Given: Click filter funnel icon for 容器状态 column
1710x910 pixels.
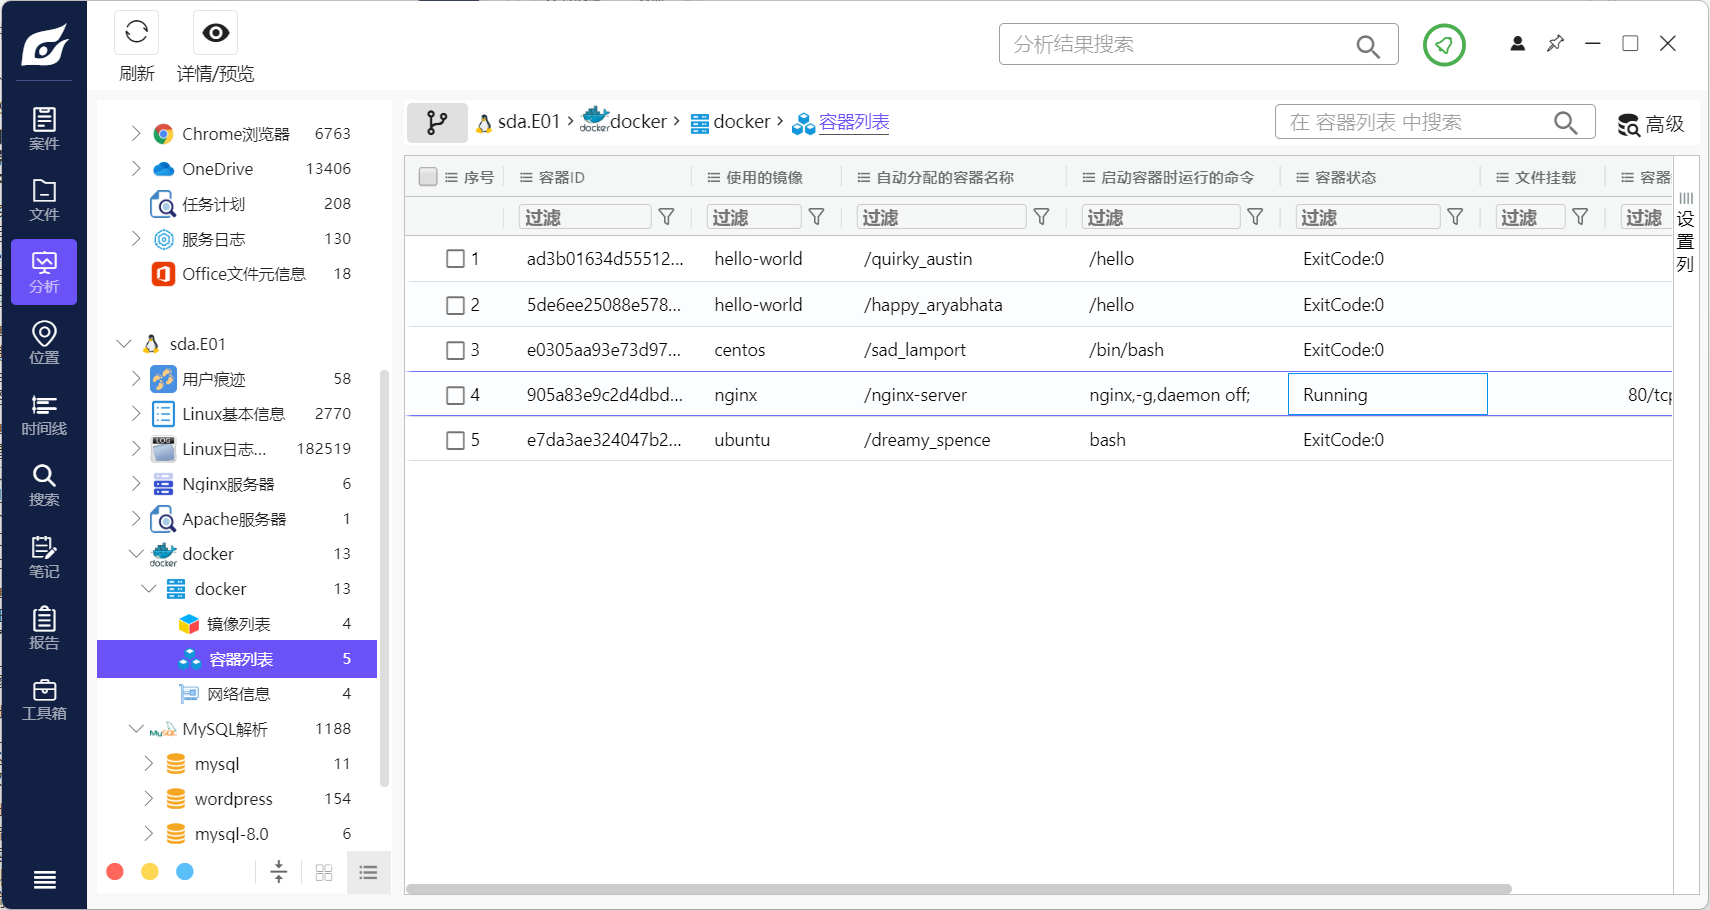Looking at the screenshot, I should pos(1455,217).
